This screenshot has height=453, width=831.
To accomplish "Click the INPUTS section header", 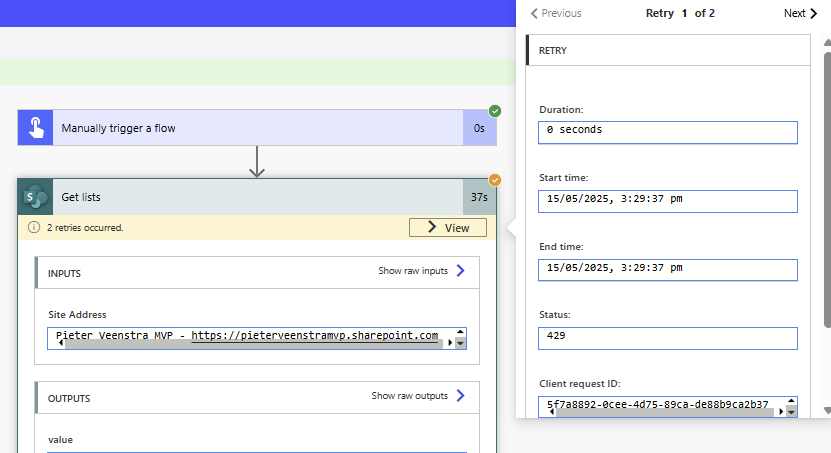I will (x=258, y=273).
